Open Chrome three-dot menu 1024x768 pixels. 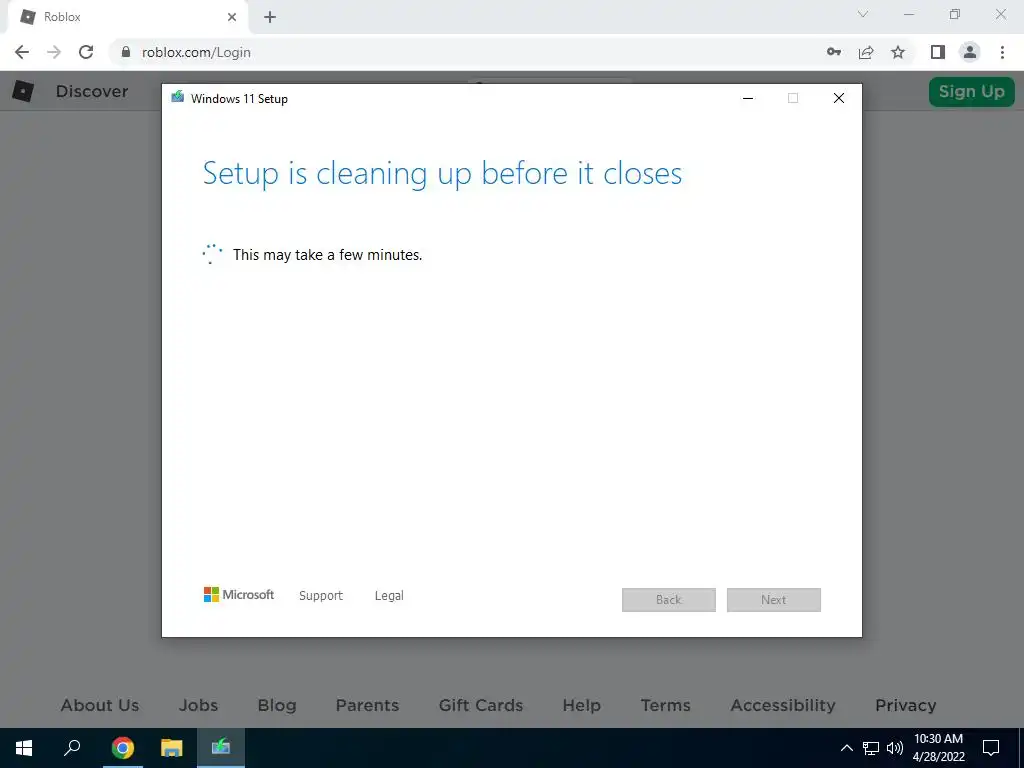(1002, 52)
